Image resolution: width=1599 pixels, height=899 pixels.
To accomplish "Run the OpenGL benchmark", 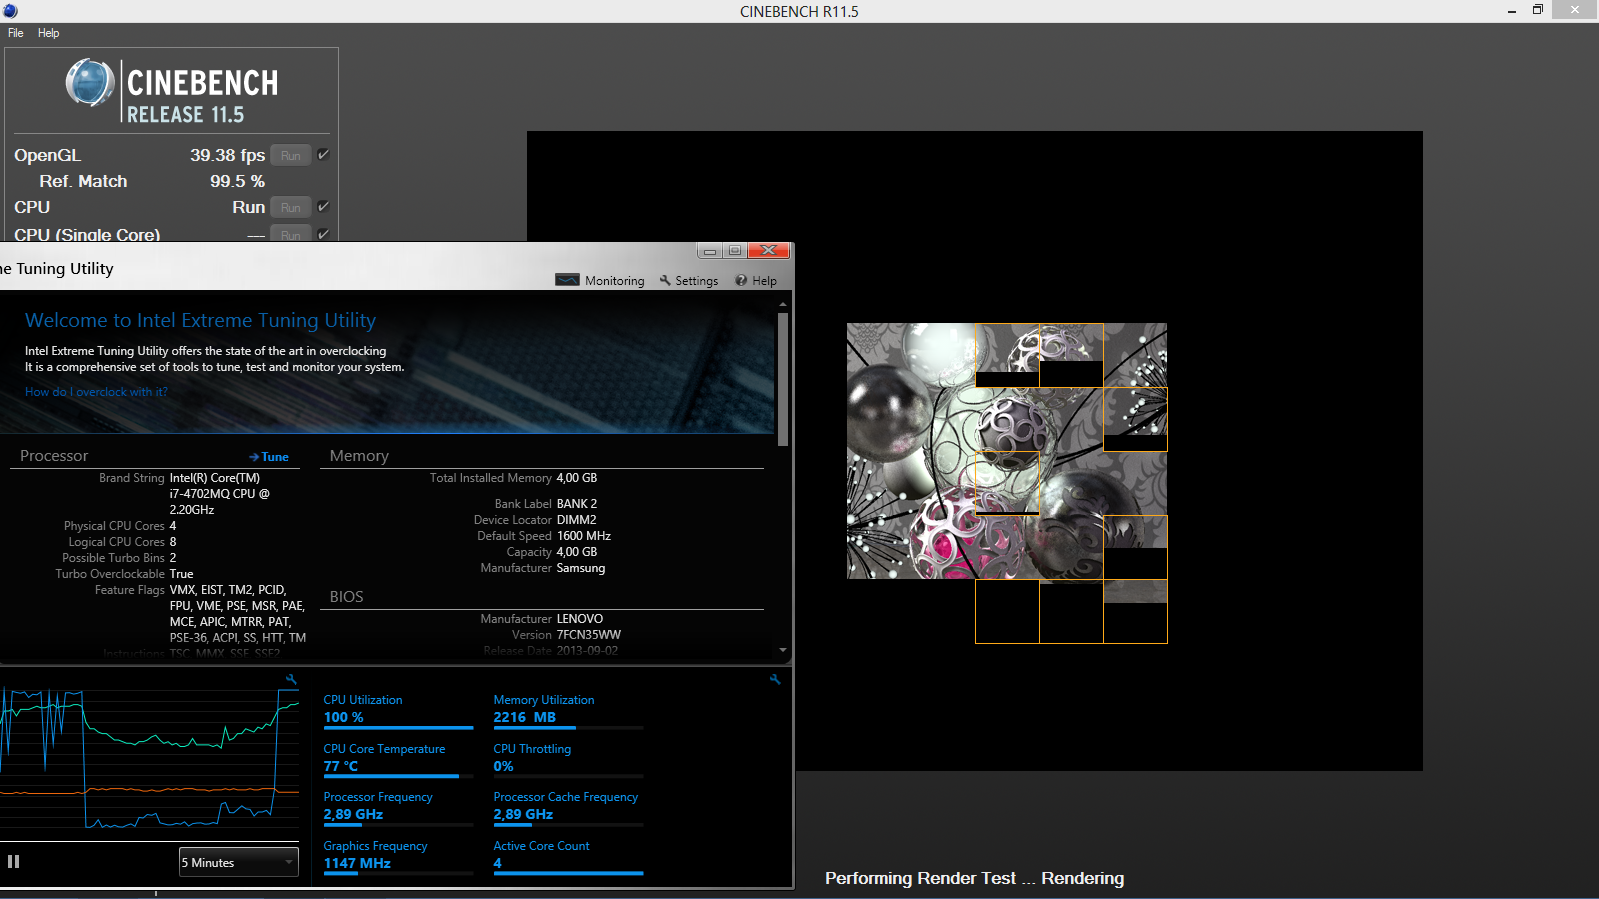I will (291, 155).
